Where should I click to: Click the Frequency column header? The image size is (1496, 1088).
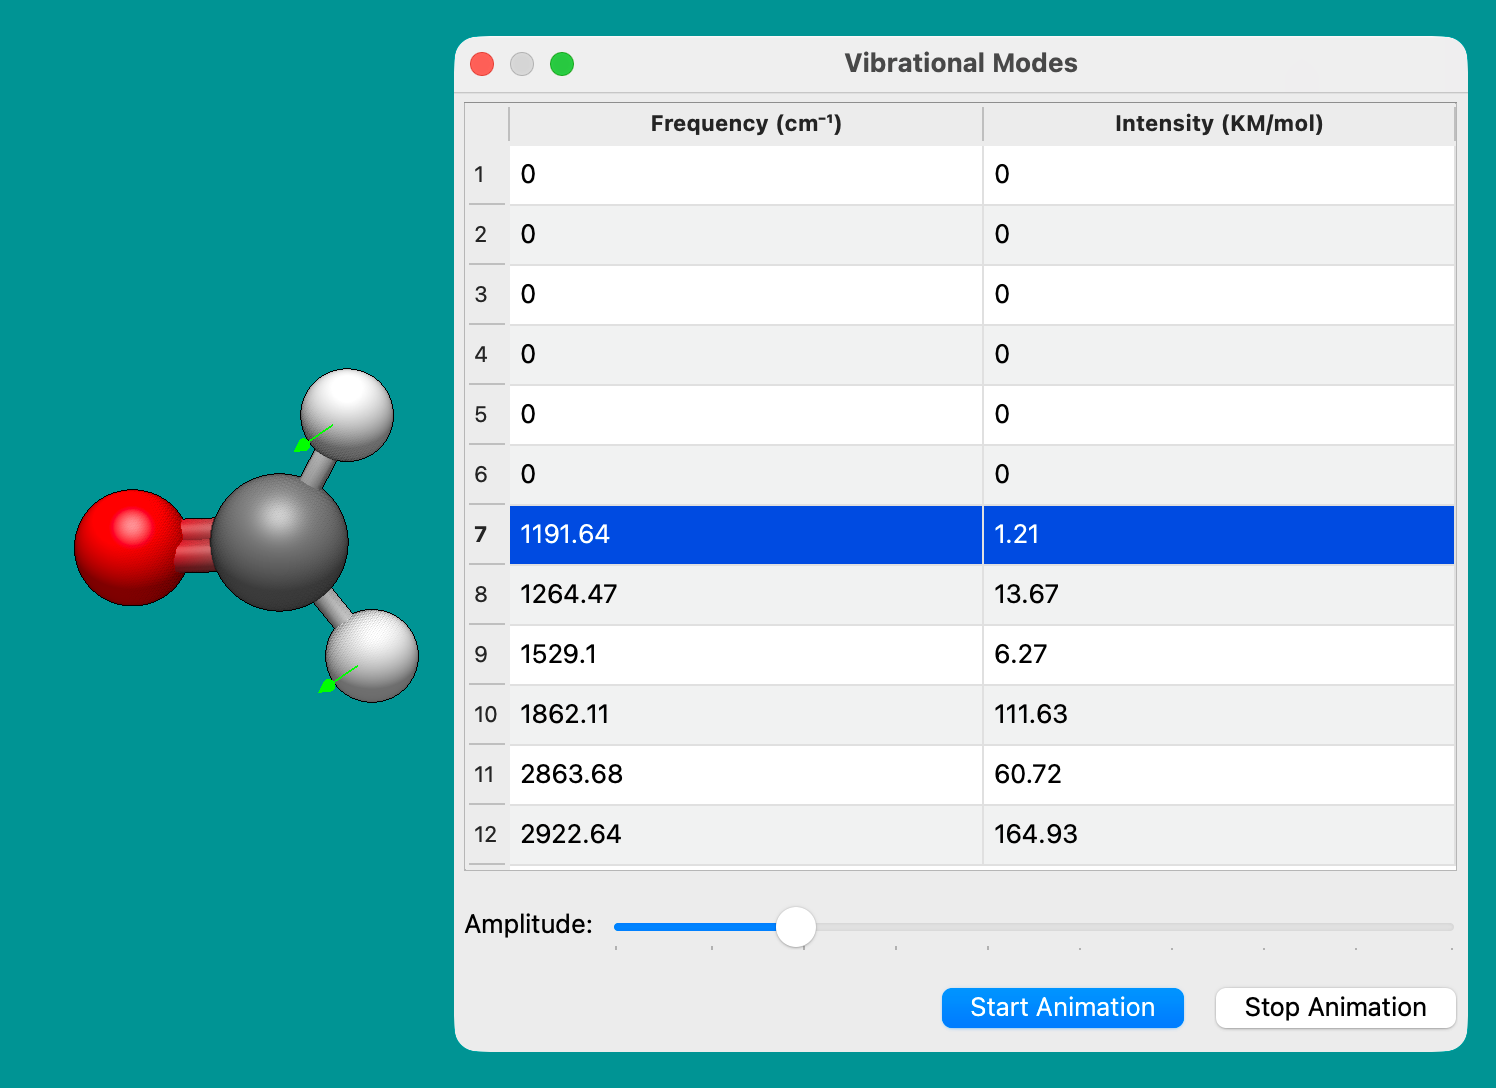click(x=745, y=124)
